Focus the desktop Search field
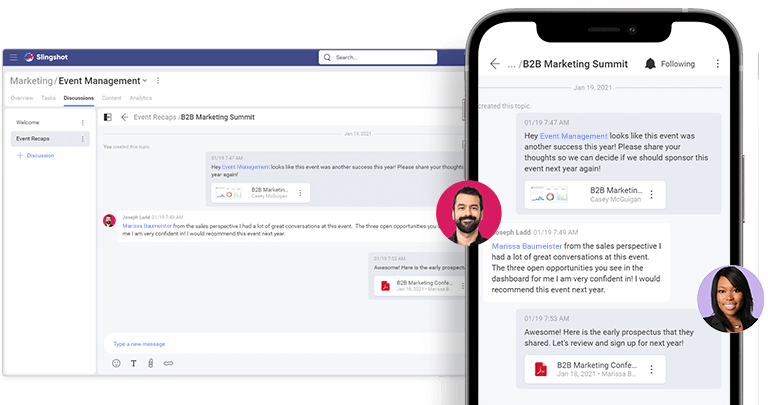 [378, 57]
